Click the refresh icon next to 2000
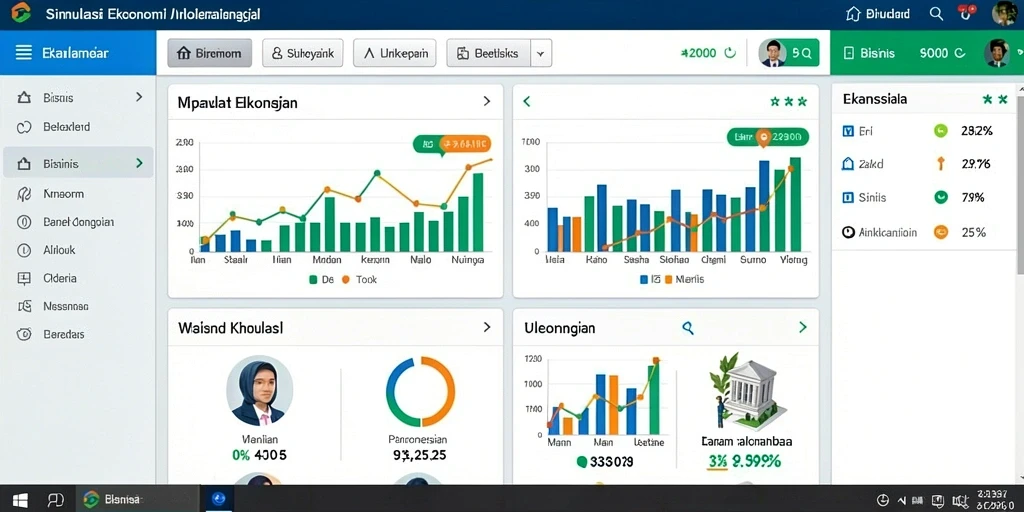Image resolution: width=1024 pixels, height=512 pixels. 731,53
